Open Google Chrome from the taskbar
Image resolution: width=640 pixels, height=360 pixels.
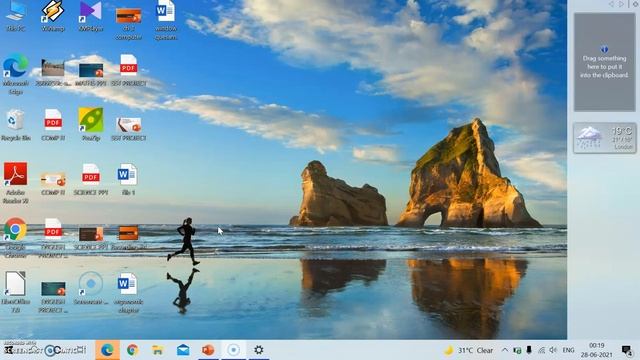pyautogui.click(x=132, y=350)
